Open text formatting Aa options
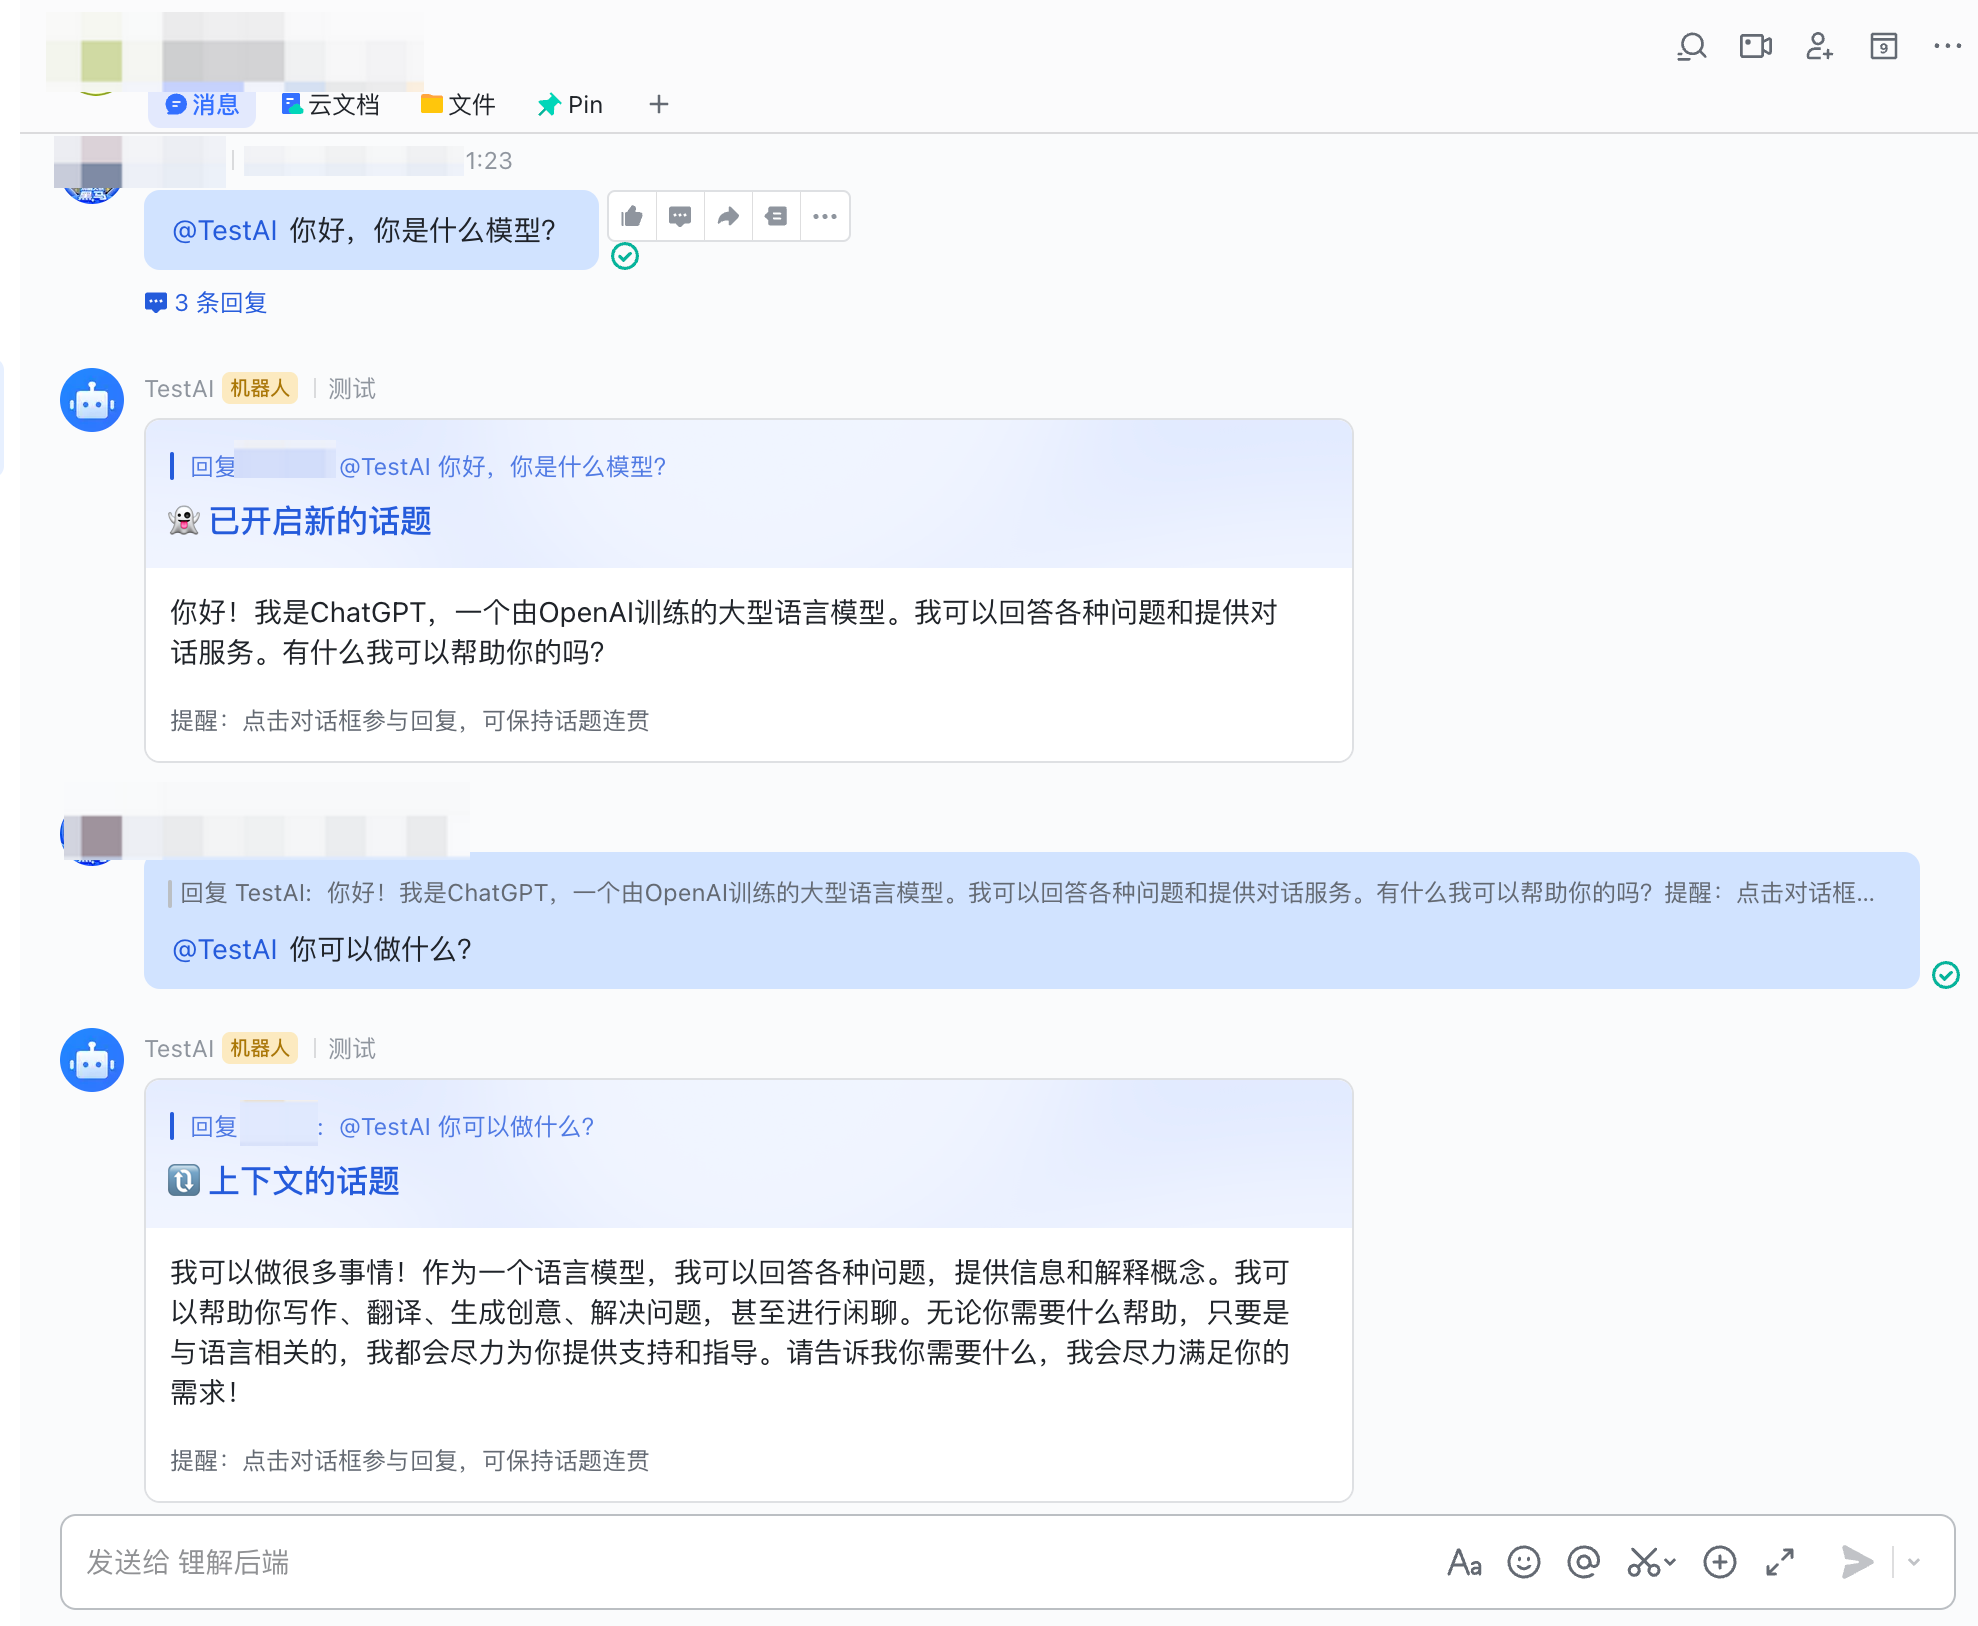This screenshot has height=1626, width=1978. 1464,1562
